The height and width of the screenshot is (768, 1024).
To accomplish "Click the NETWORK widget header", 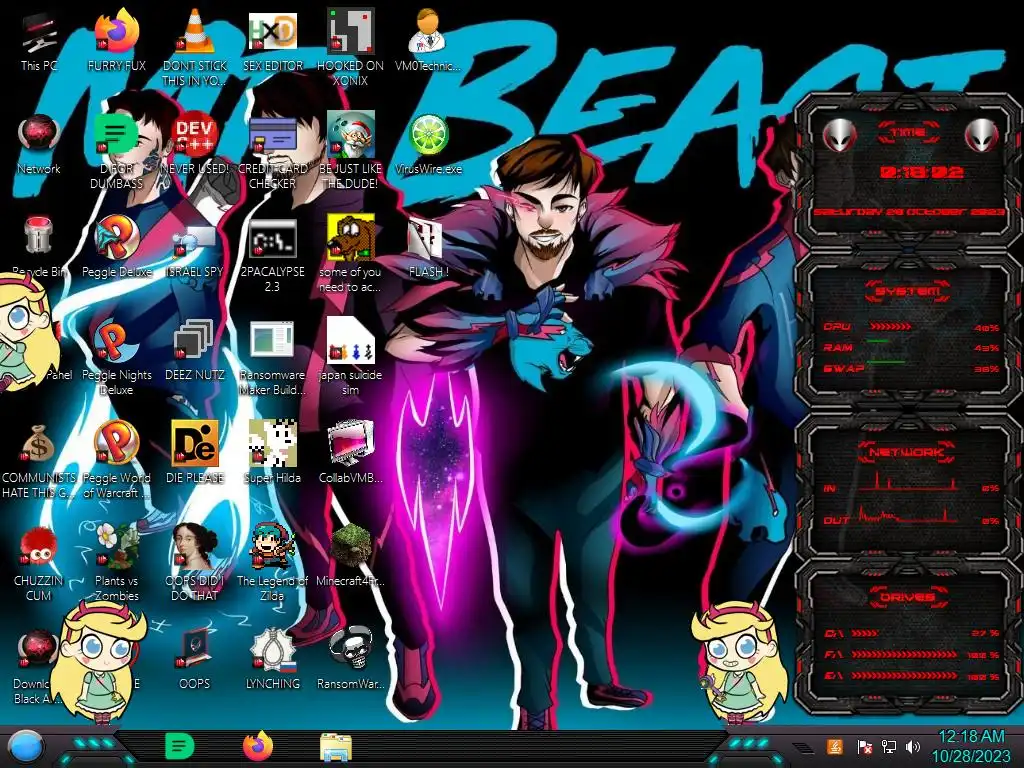I will pos(908,452).
